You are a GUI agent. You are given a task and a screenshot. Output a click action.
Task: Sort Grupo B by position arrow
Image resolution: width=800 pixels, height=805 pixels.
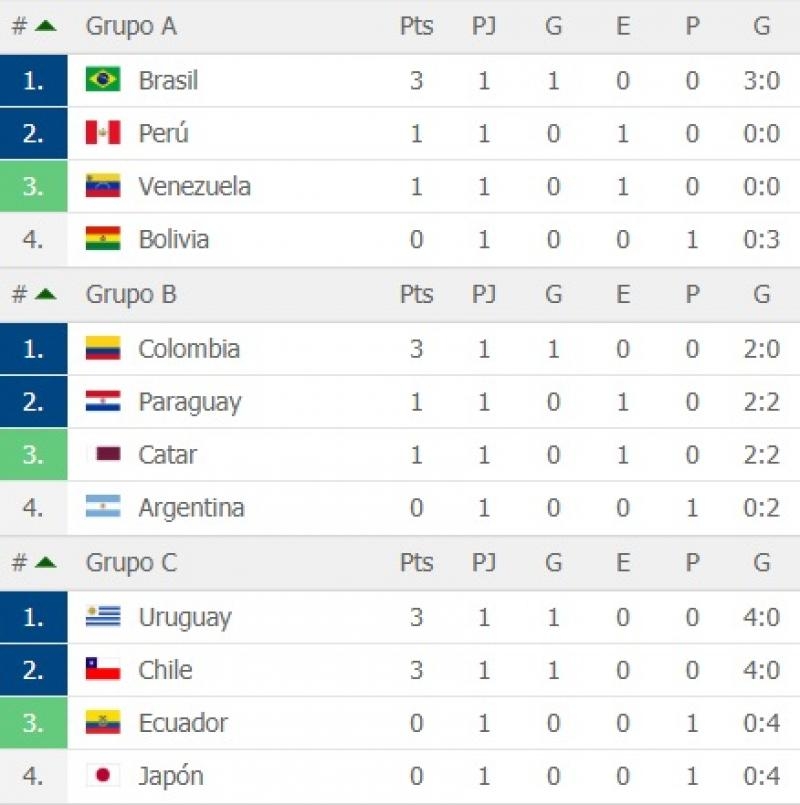(45, 294)
